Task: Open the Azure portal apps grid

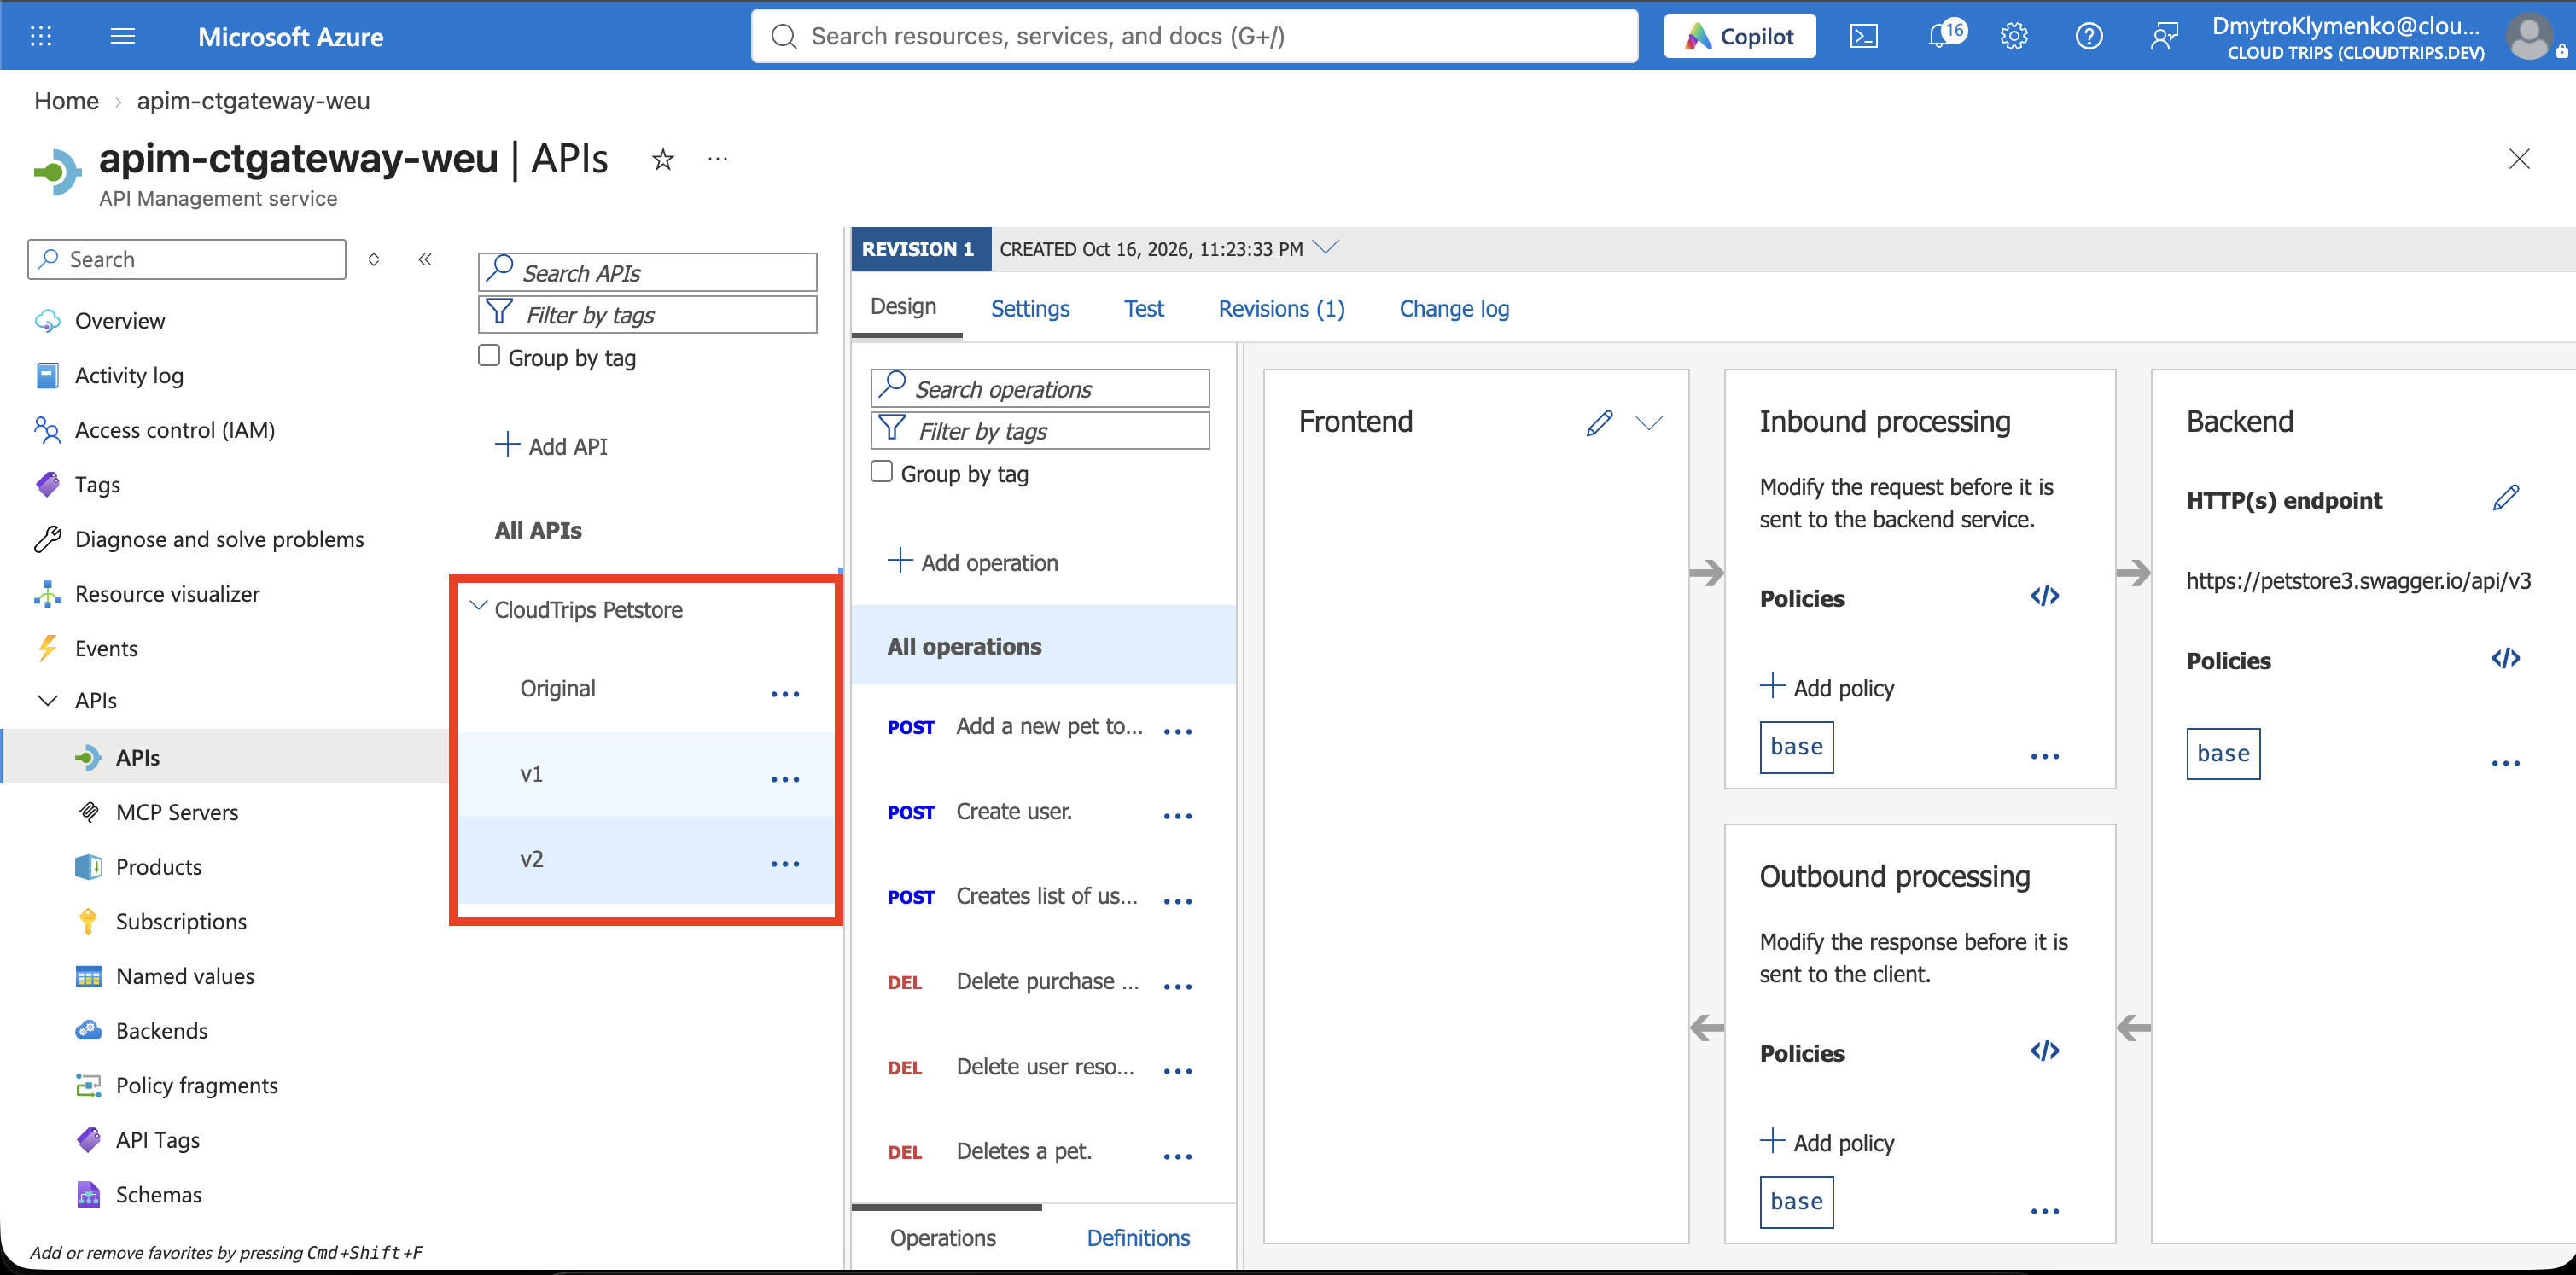Action: click(x=41, y=36)
